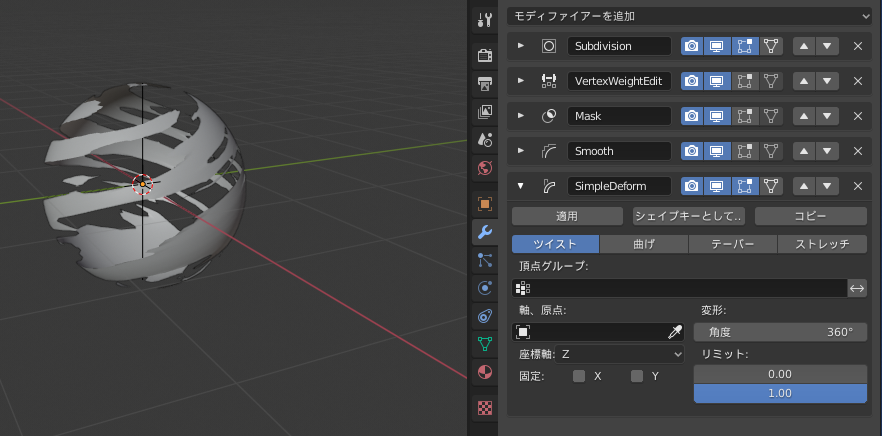This screenshot has width=882, height=436.
Task: Expand the Subdivision modifier panel
Action: pos(520,46)
